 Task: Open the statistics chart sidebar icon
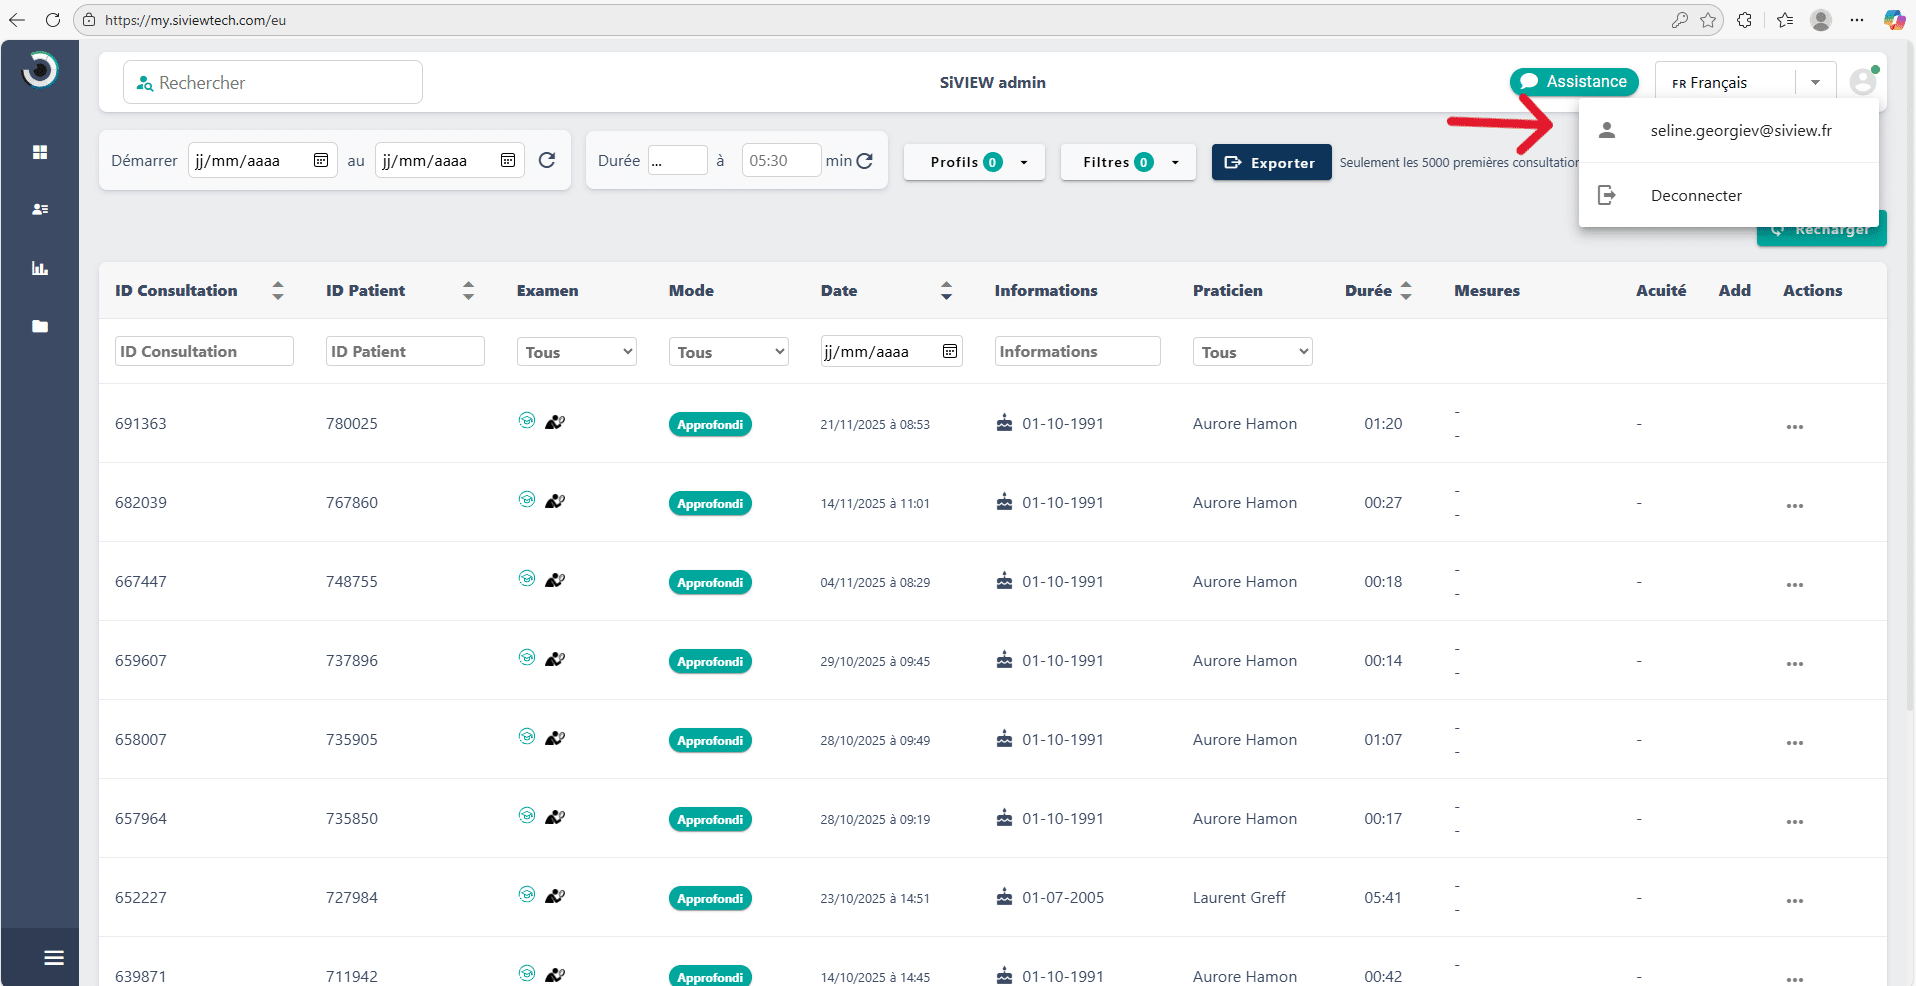click(x=40, y=268)
